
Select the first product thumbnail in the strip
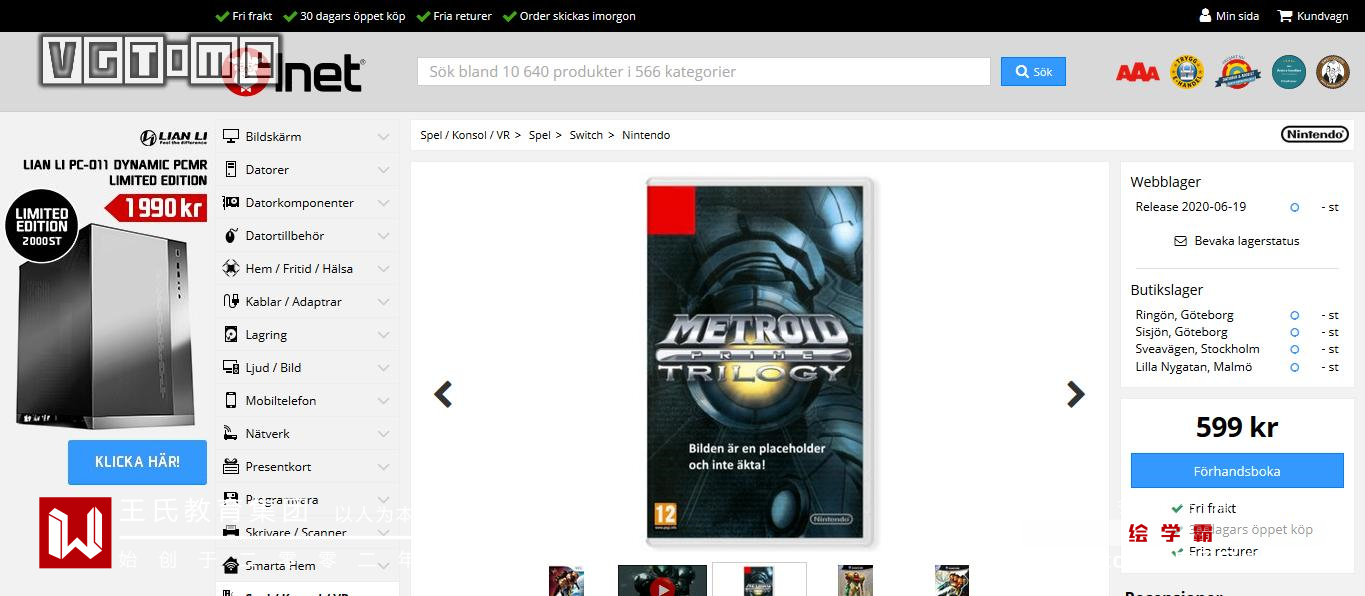pyautogui.click(x=566, y=581)
